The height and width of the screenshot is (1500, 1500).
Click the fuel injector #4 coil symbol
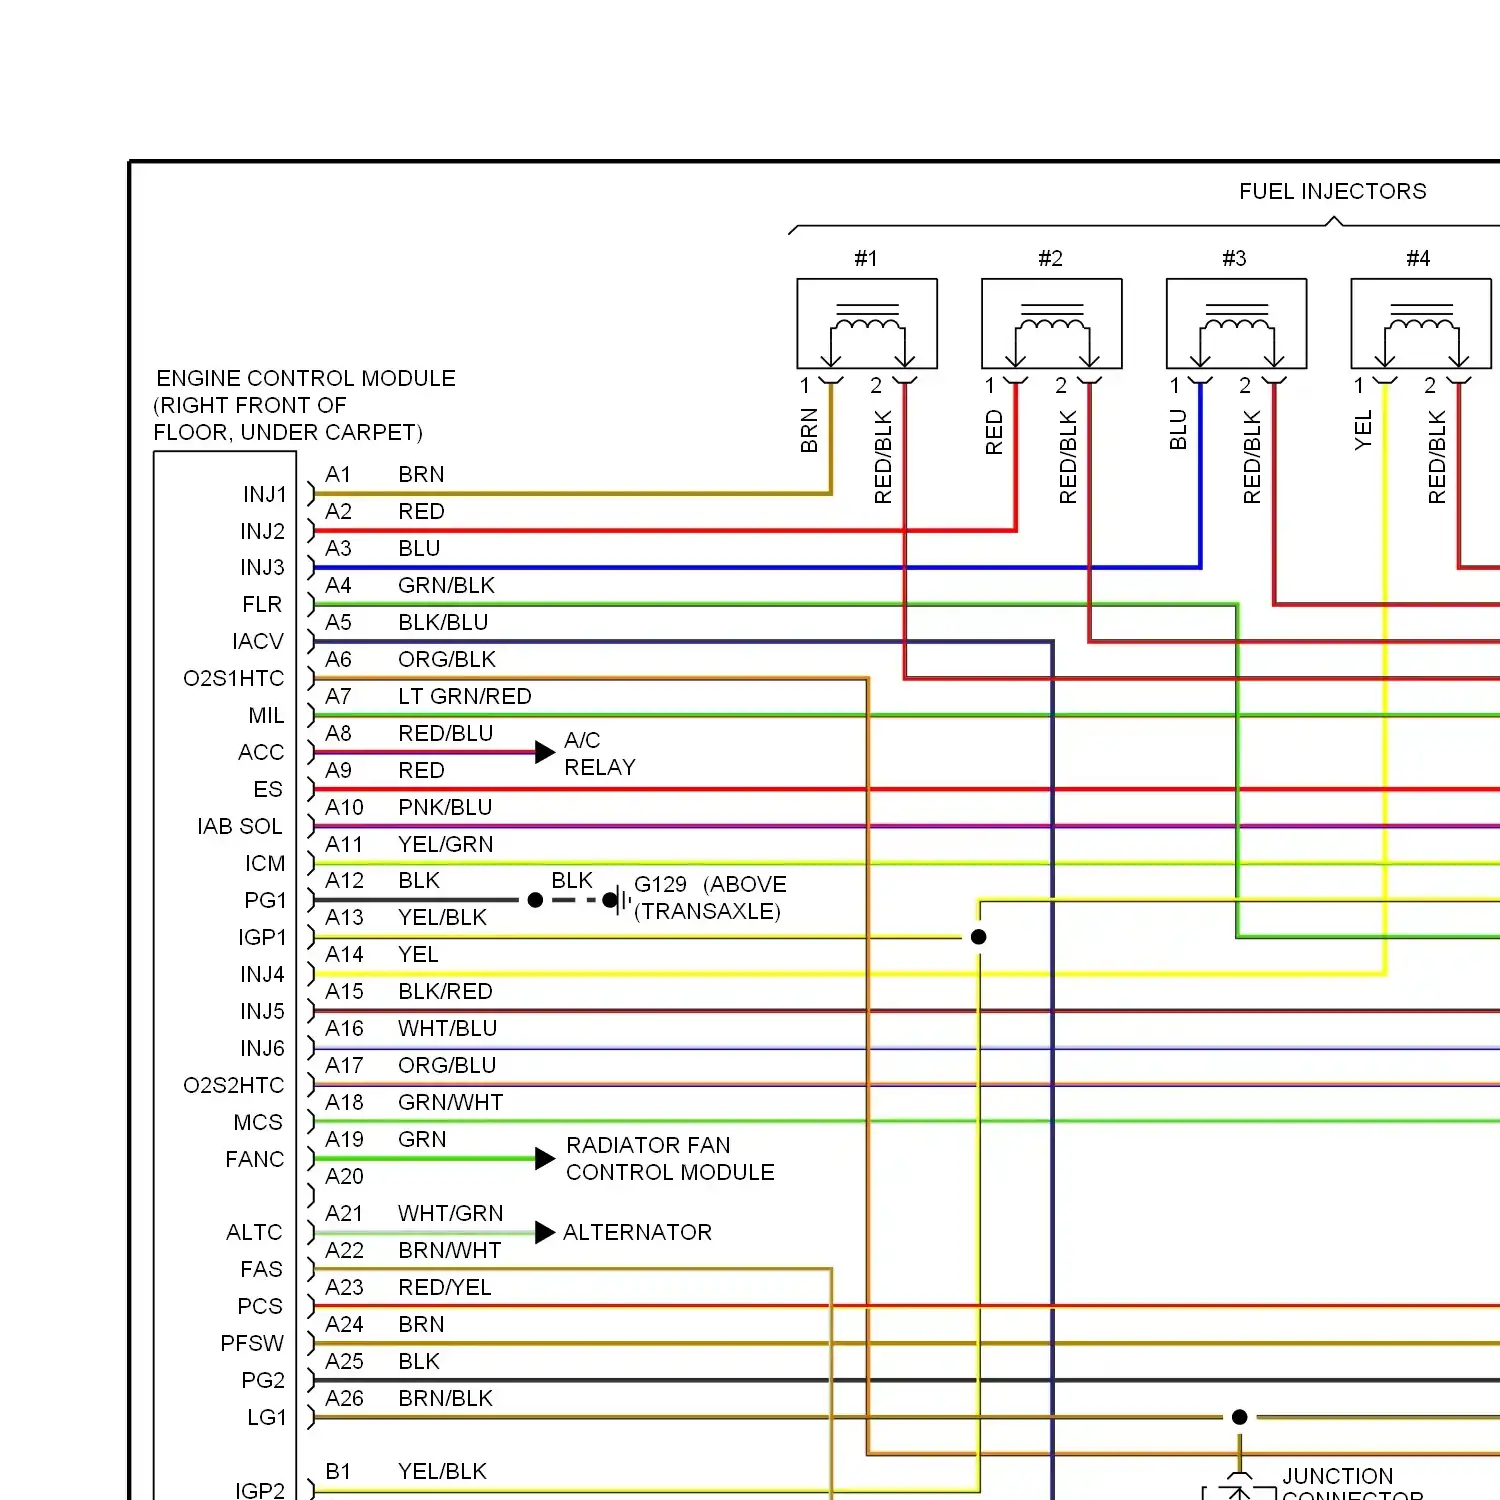point(1421,324)
